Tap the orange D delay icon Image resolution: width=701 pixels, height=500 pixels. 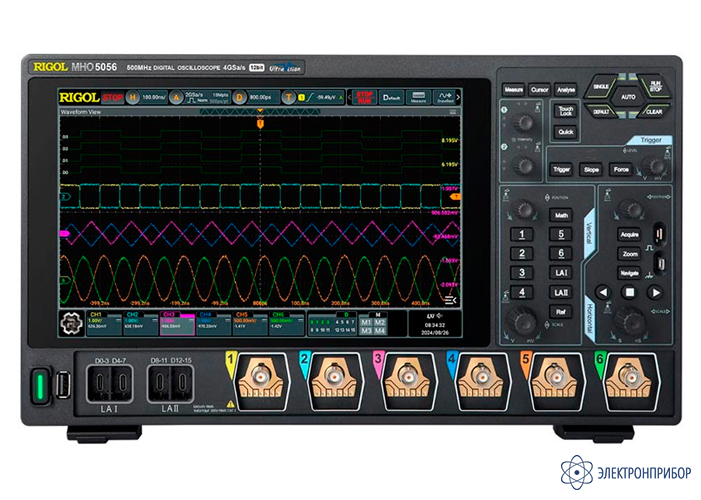pyautogui.click(x=240, y=97)
